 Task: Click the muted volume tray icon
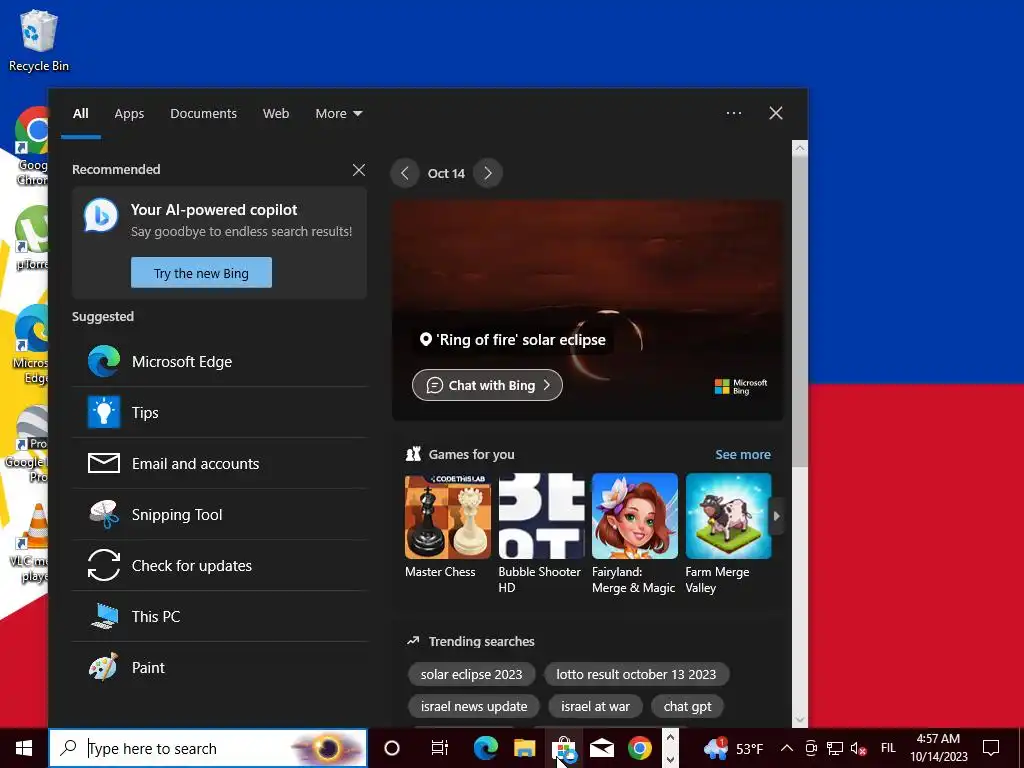tap(859, 748)
